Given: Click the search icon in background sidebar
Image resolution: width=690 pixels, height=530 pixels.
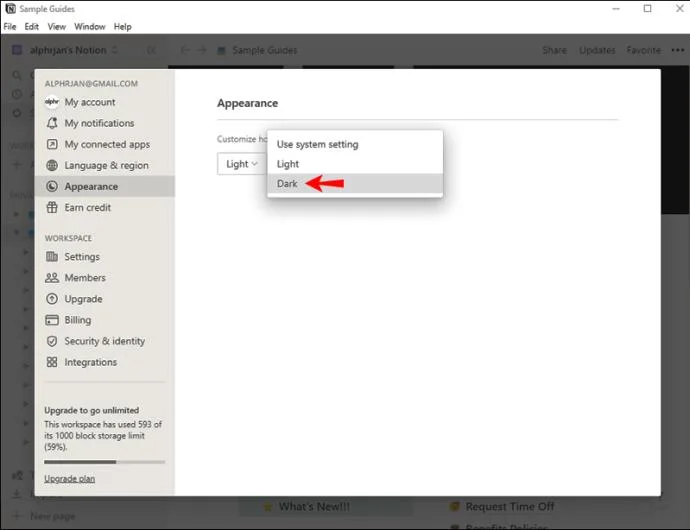Looking at the screenshot, I should click(17, 75).
